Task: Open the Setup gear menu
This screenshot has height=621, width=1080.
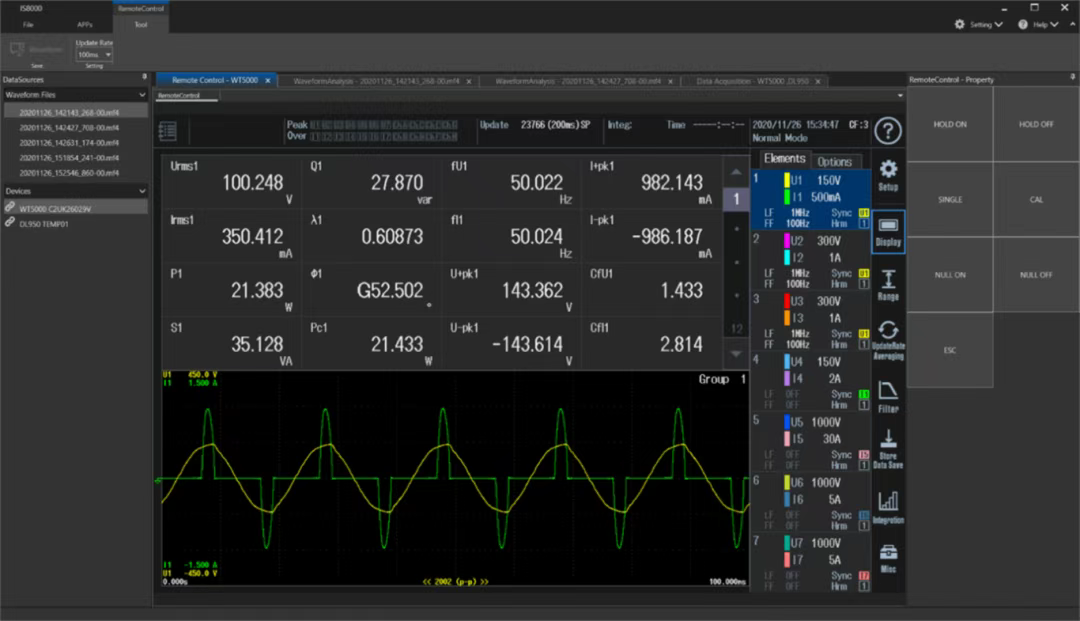Action: [888, 176]
